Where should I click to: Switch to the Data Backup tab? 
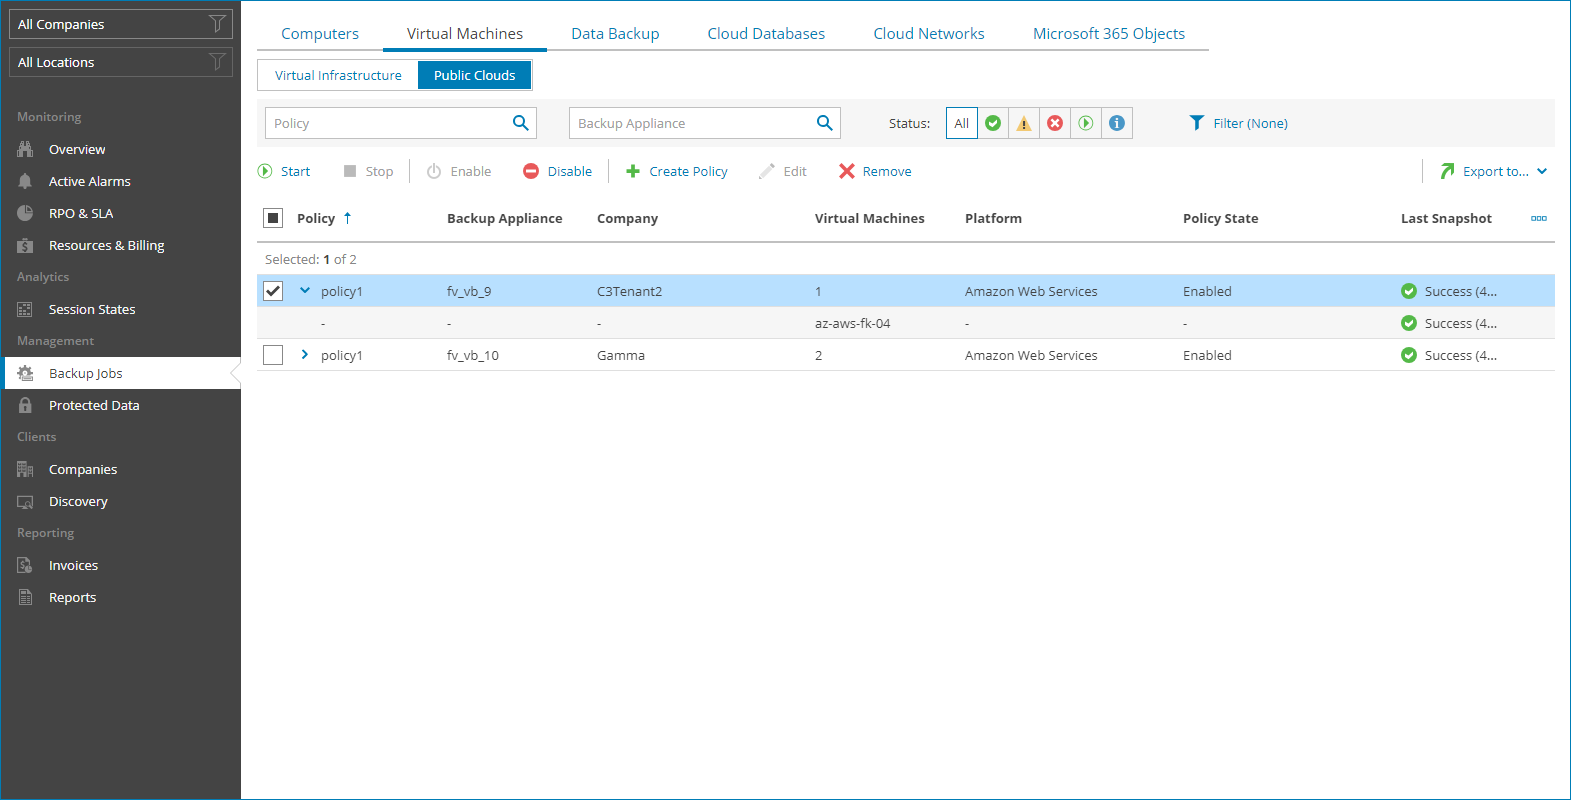tap(615, 33)
